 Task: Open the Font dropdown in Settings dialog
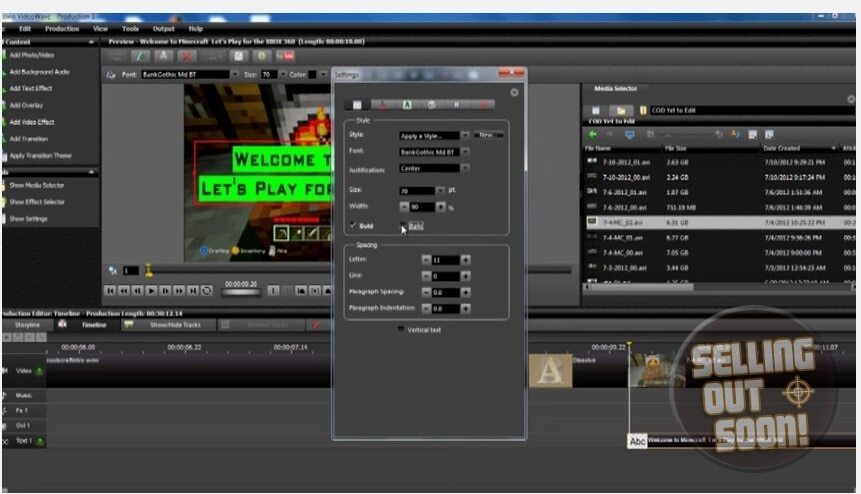click(465, 152)
